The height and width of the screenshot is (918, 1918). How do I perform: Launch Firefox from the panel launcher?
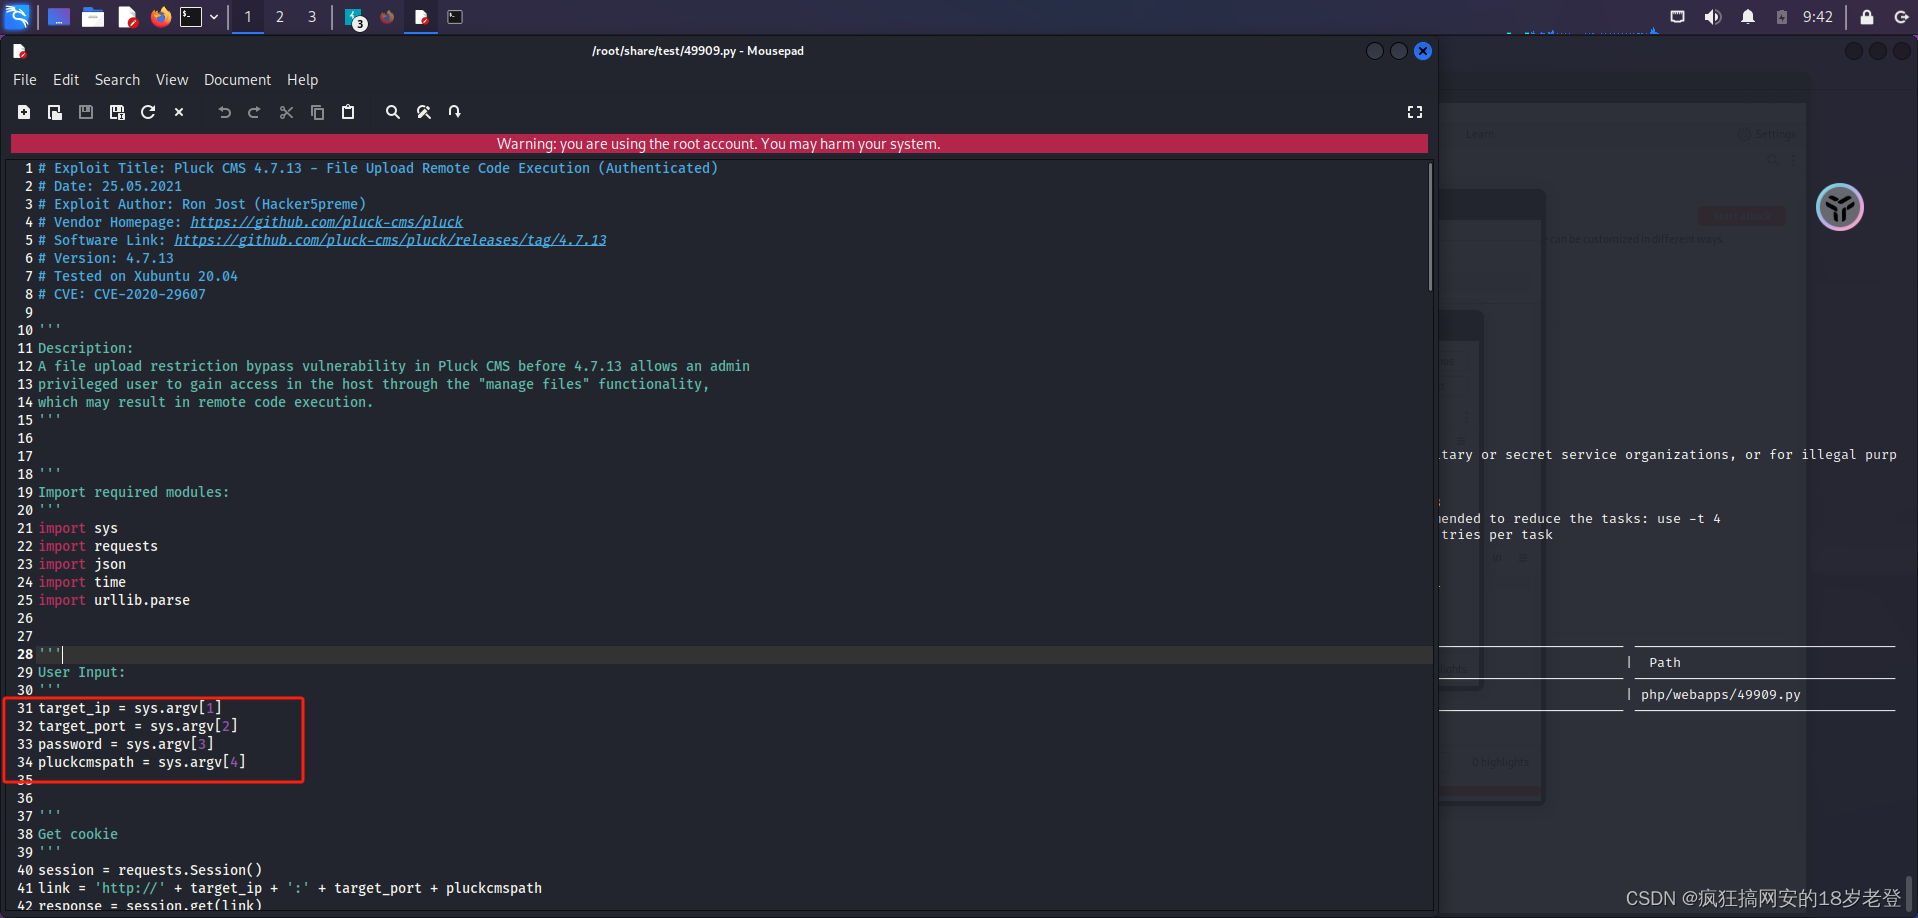[x=160, y=17]
